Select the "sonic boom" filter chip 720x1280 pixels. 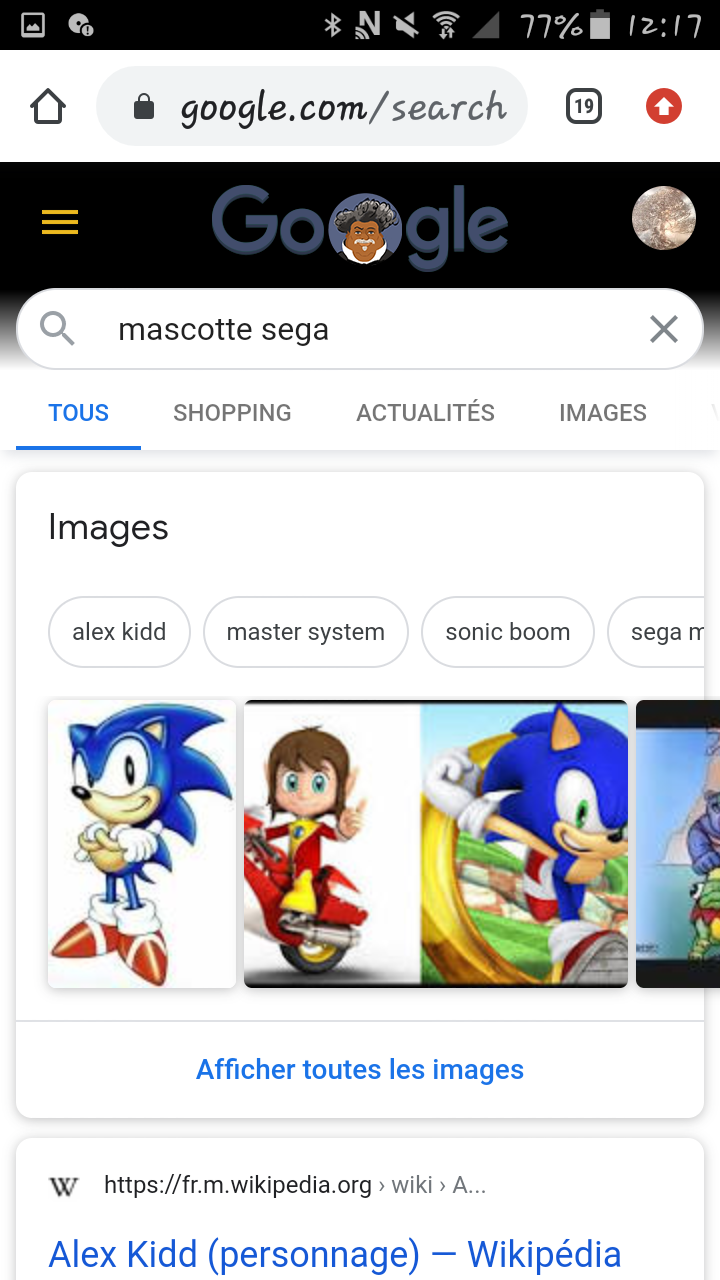(507, 632)
